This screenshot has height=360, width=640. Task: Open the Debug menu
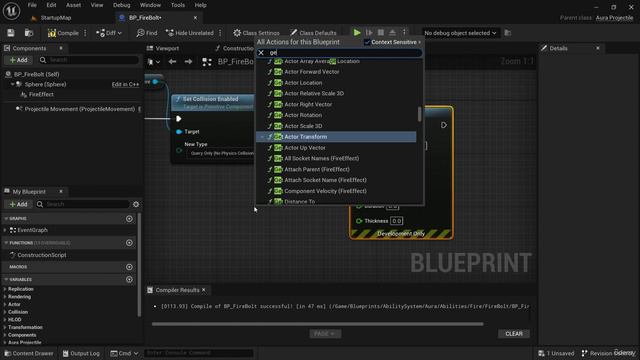point(121,5)
